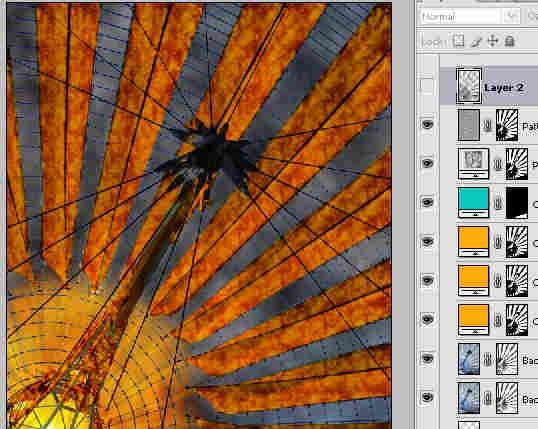This screenshot has height=429, width=538.
Task: Select the lower Background copy layer's mask
Action: pos(507,398)
